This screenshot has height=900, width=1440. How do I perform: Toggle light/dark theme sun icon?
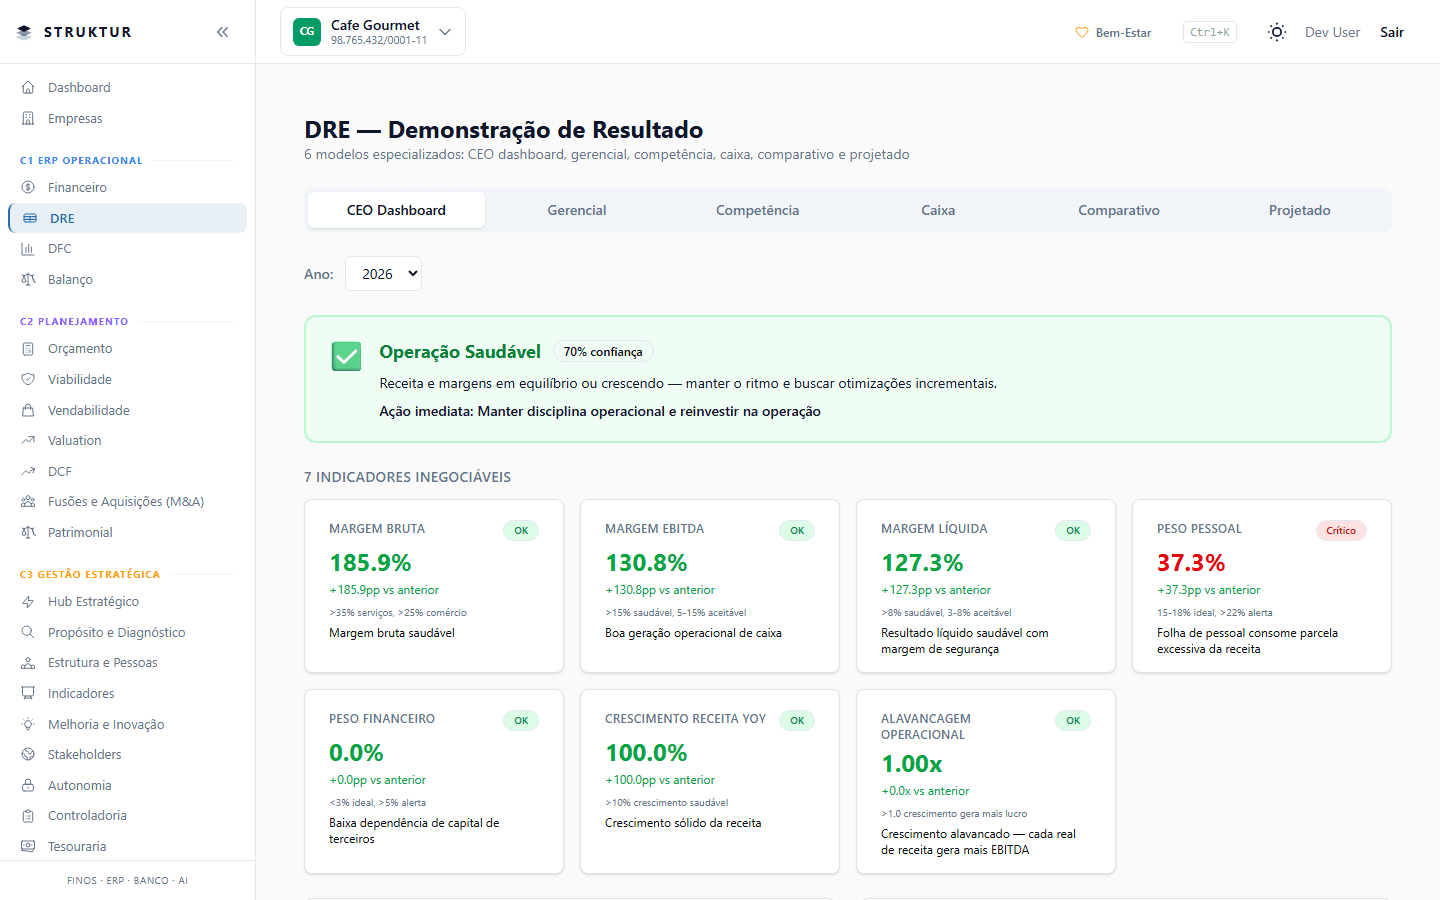pyautogui.click(x=1276, y=32)
